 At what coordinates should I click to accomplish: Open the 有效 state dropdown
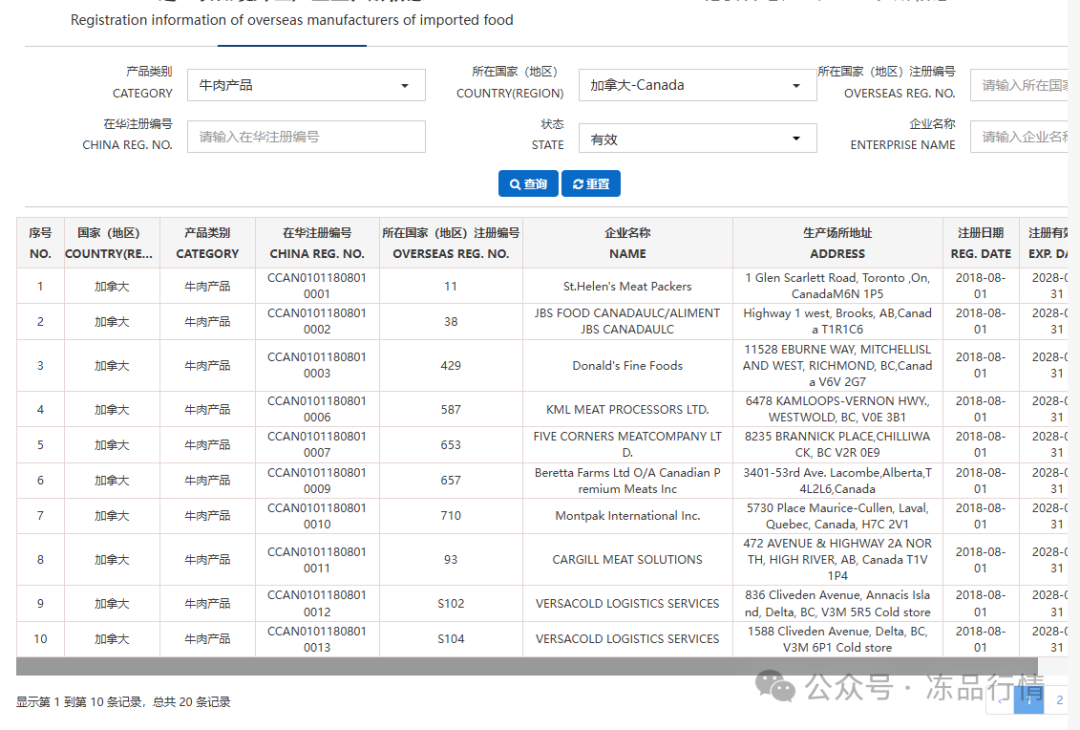click(697, 139)
